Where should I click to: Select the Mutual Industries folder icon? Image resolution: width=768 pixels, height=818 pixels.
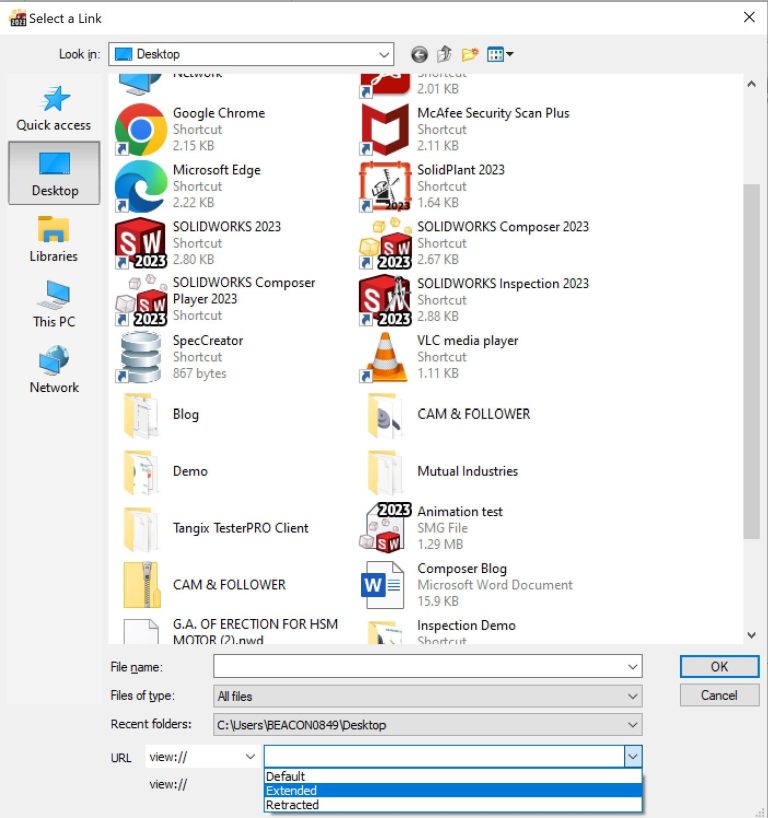pos(385,472)
